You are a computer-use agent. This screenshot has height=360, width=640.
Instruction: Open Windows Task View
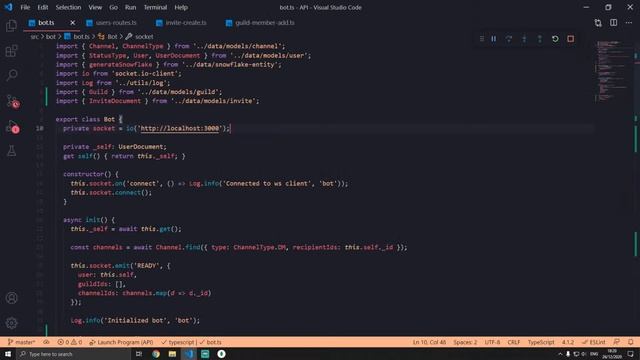(139, 354)
